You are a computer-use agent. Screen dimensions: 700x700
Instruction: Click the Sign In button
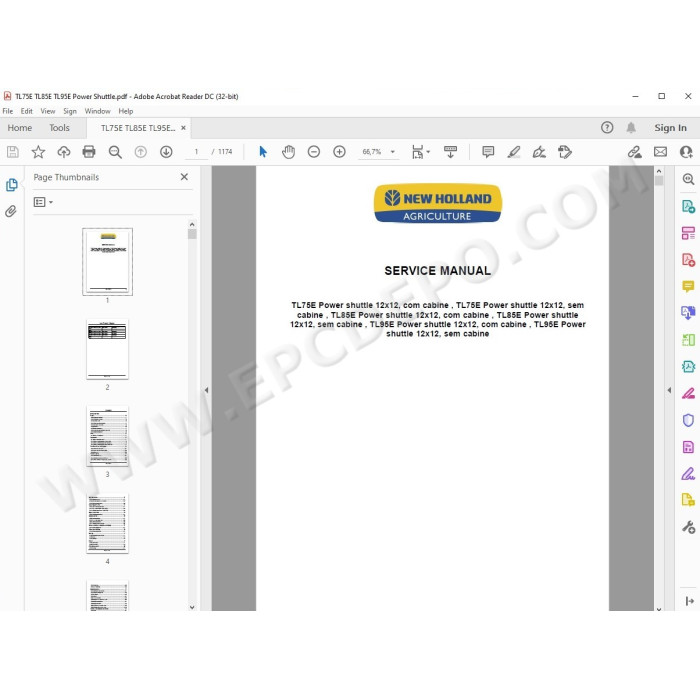[670, 128]
